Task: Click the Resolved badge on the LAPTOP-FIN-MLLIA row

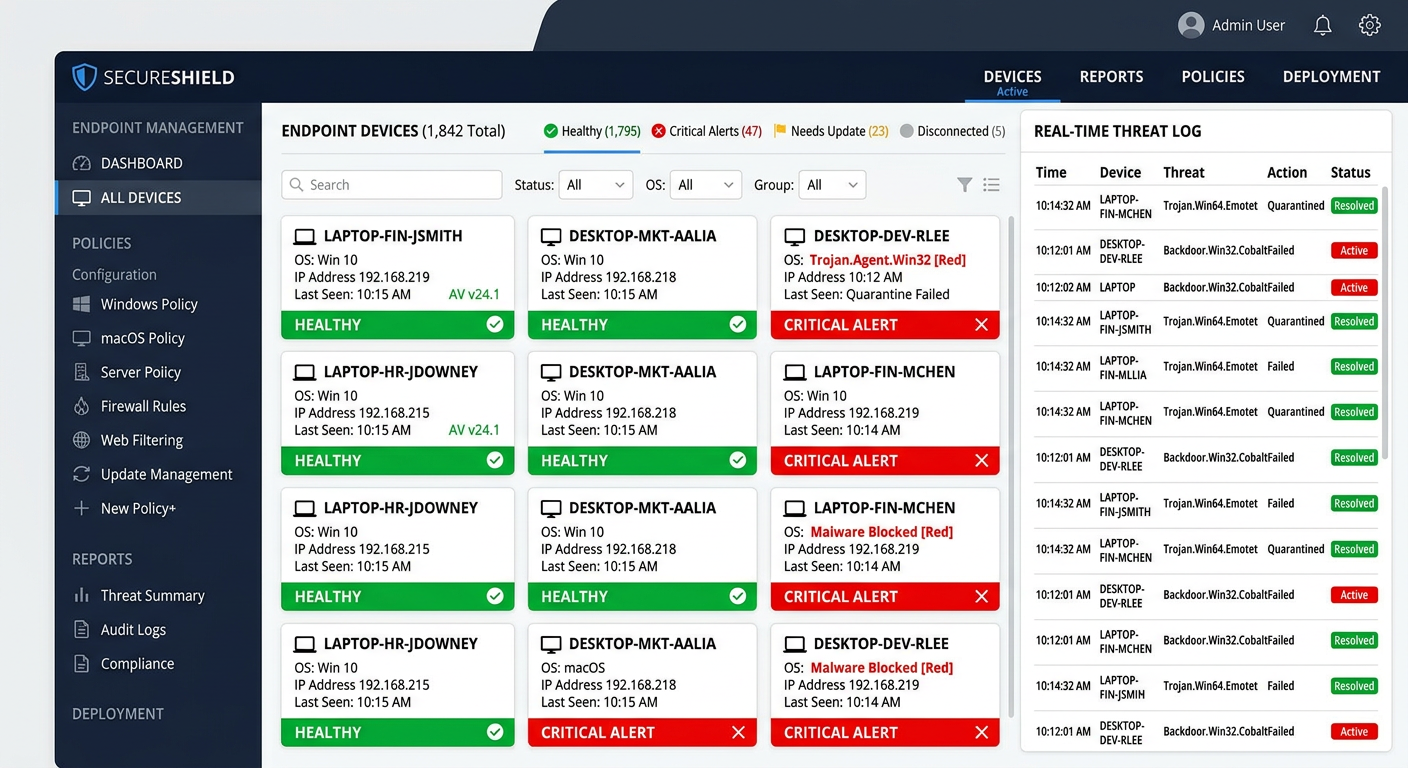Action: pyautogui.click(x=1354, y=367)
